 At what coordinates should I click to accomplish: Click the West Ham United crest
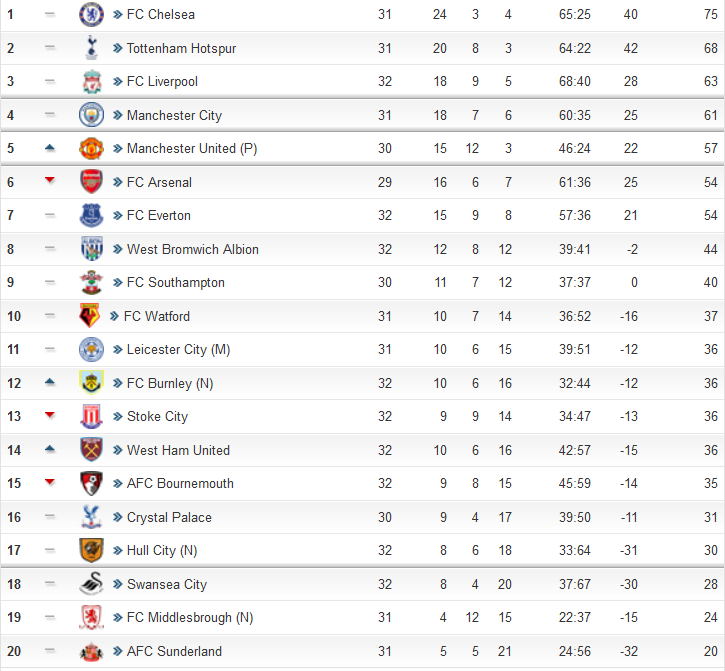pyautogui.click(x=91, y=449)
